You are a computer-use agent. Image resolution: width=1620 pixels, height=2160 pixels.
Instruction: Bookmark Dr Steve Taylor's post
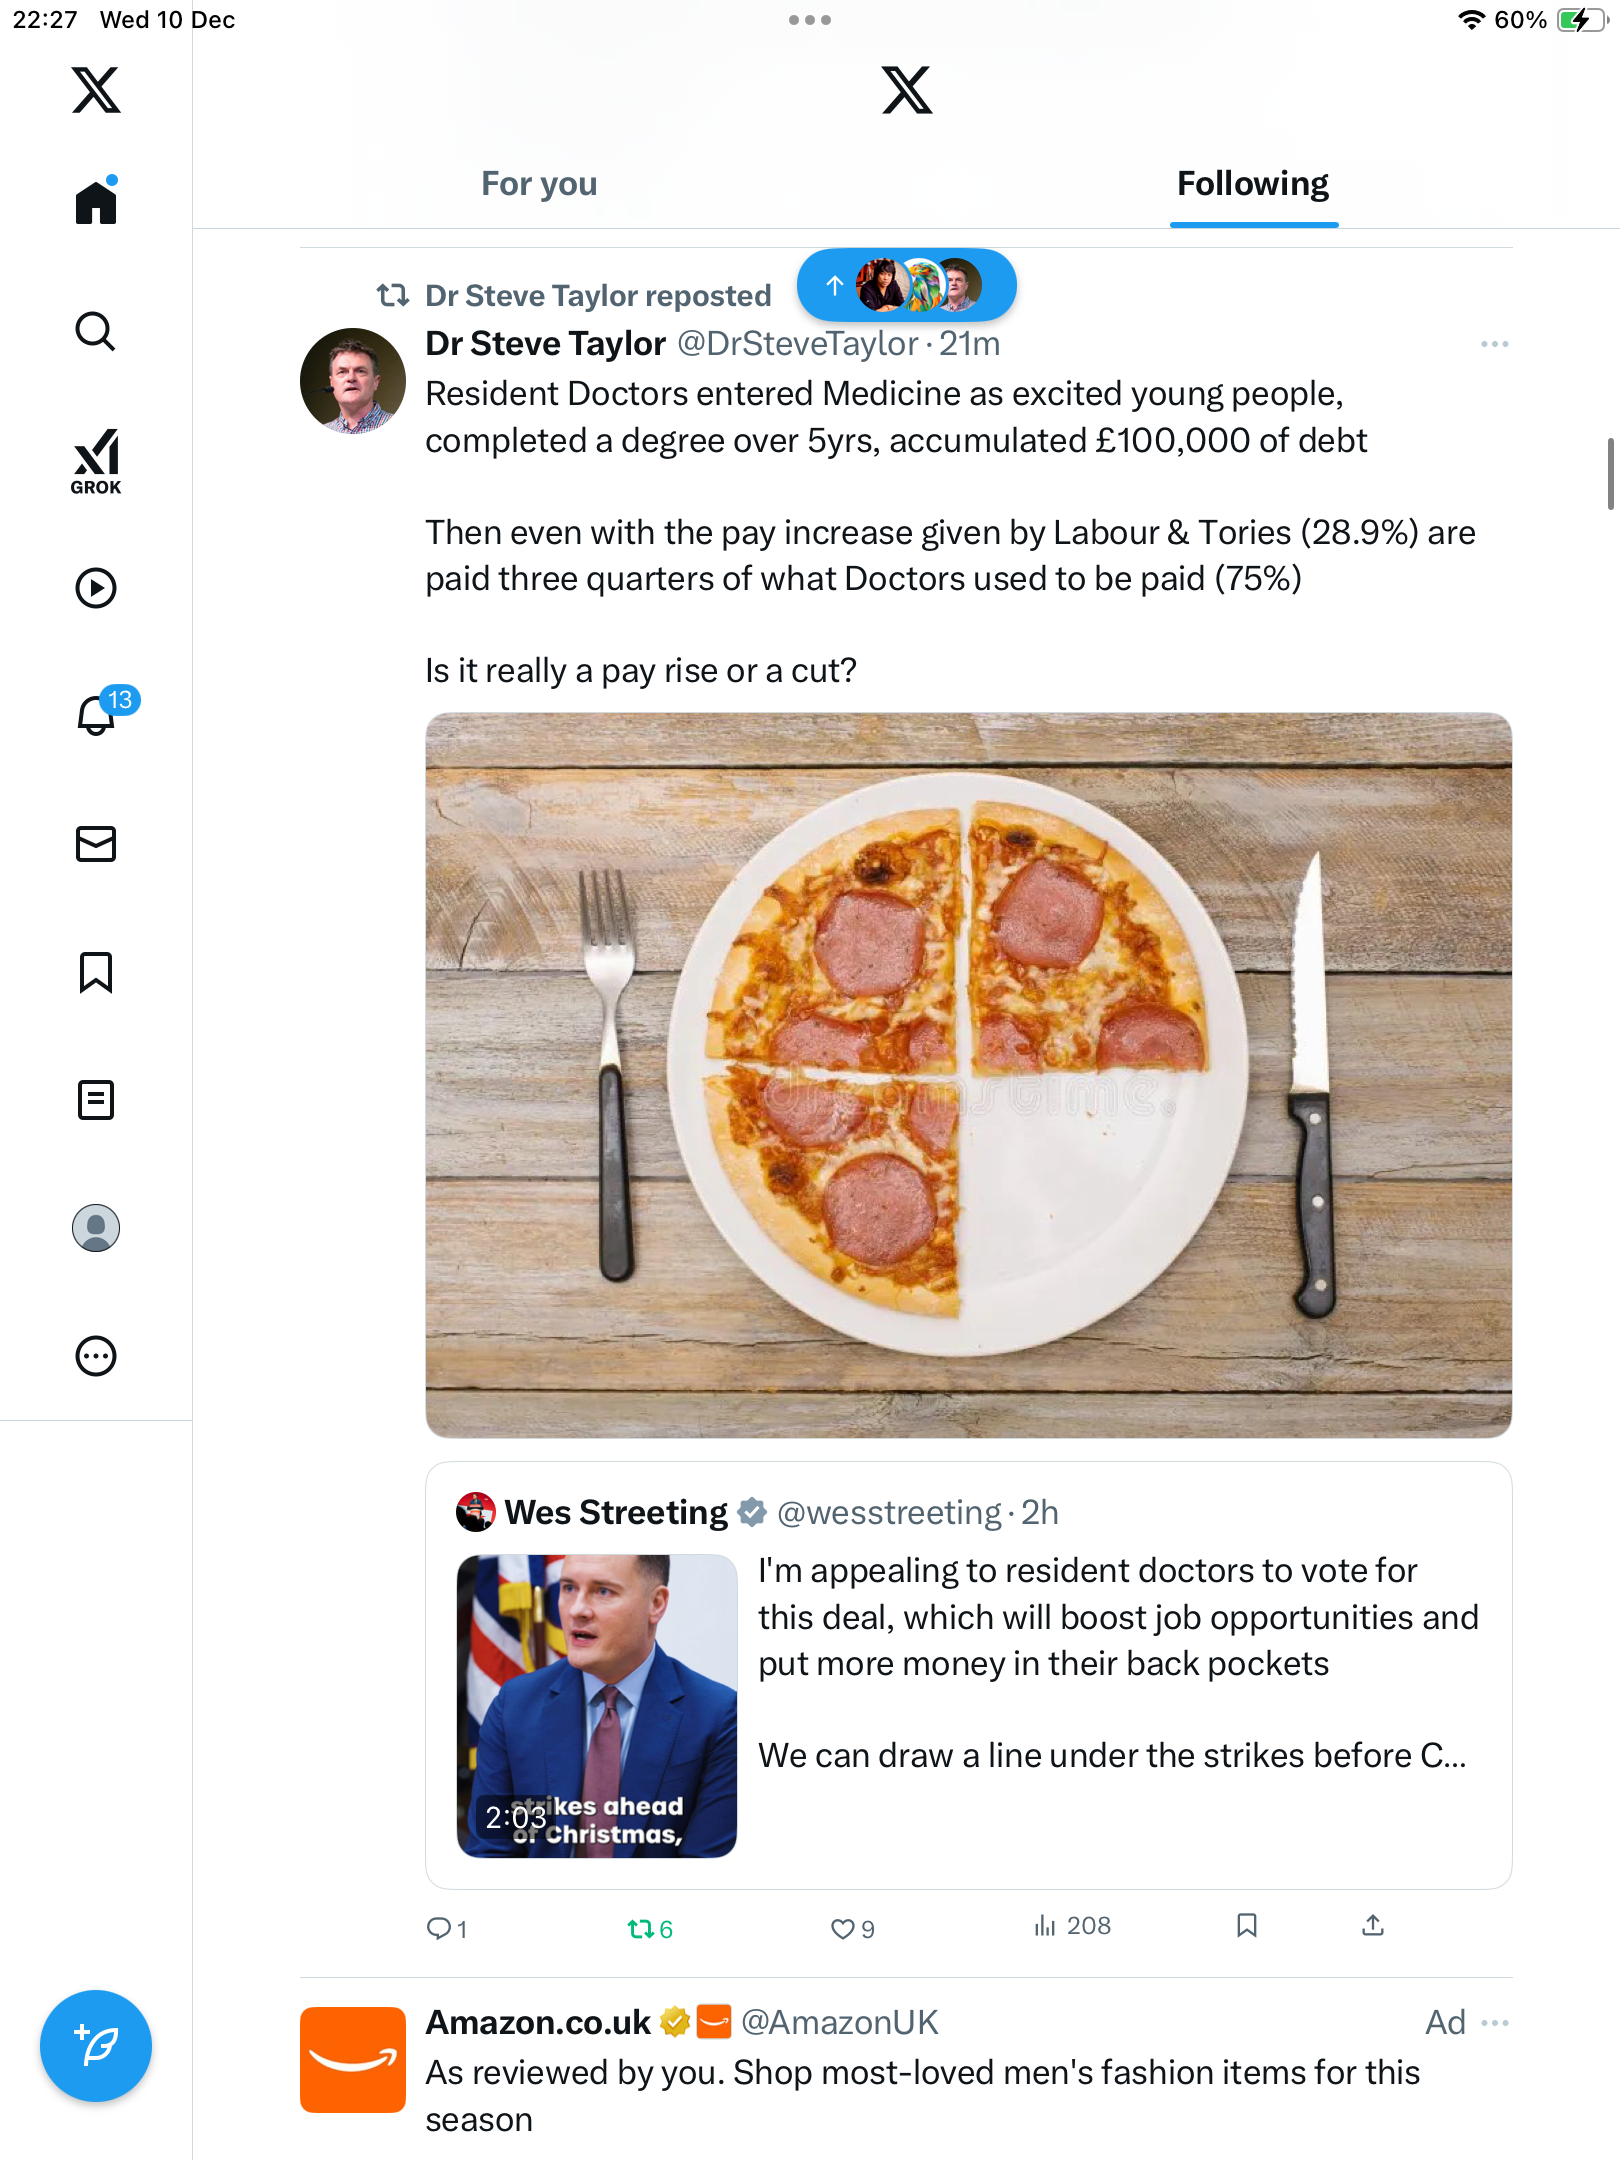(x=1246, y=1926)
